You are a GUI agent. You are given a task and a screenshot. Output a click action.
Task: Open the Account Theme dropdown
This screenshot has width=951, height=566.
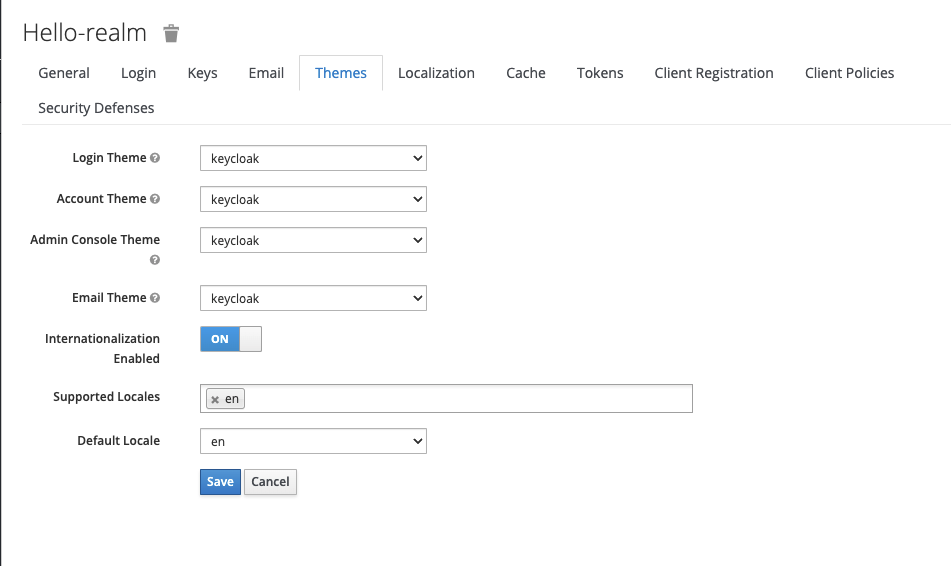[314, 199]
